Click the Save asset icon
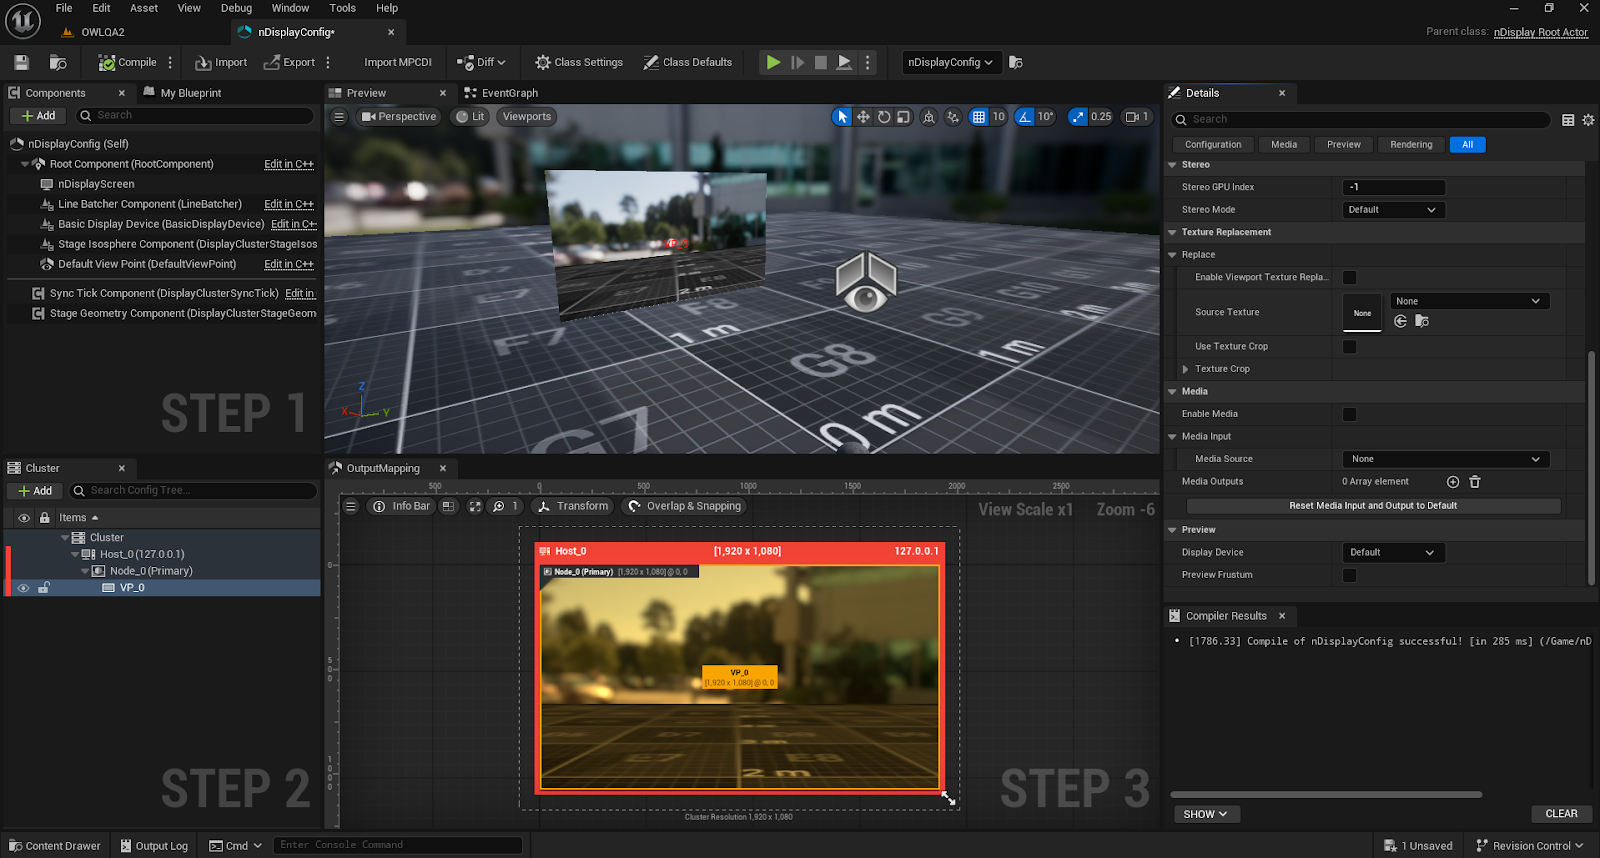1600x858 pixels. [x=22, y=62]
